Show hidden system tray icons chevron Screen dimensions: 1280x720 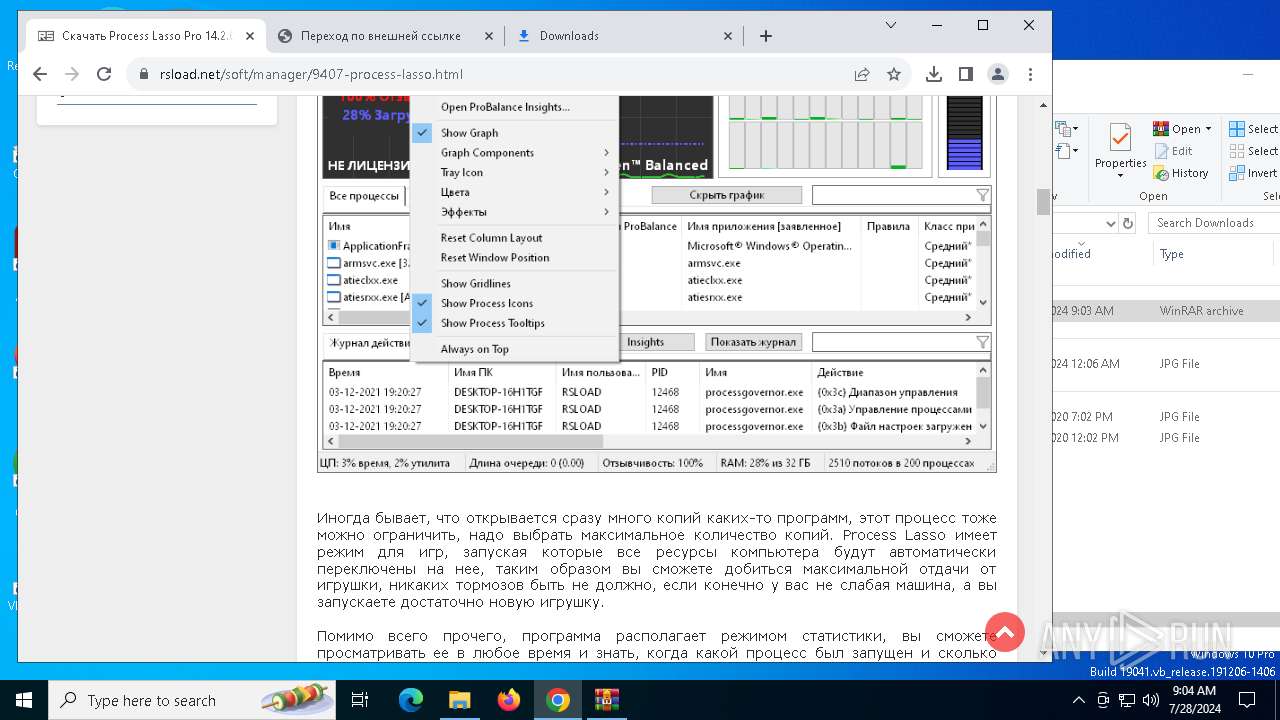coord(1081,700)
